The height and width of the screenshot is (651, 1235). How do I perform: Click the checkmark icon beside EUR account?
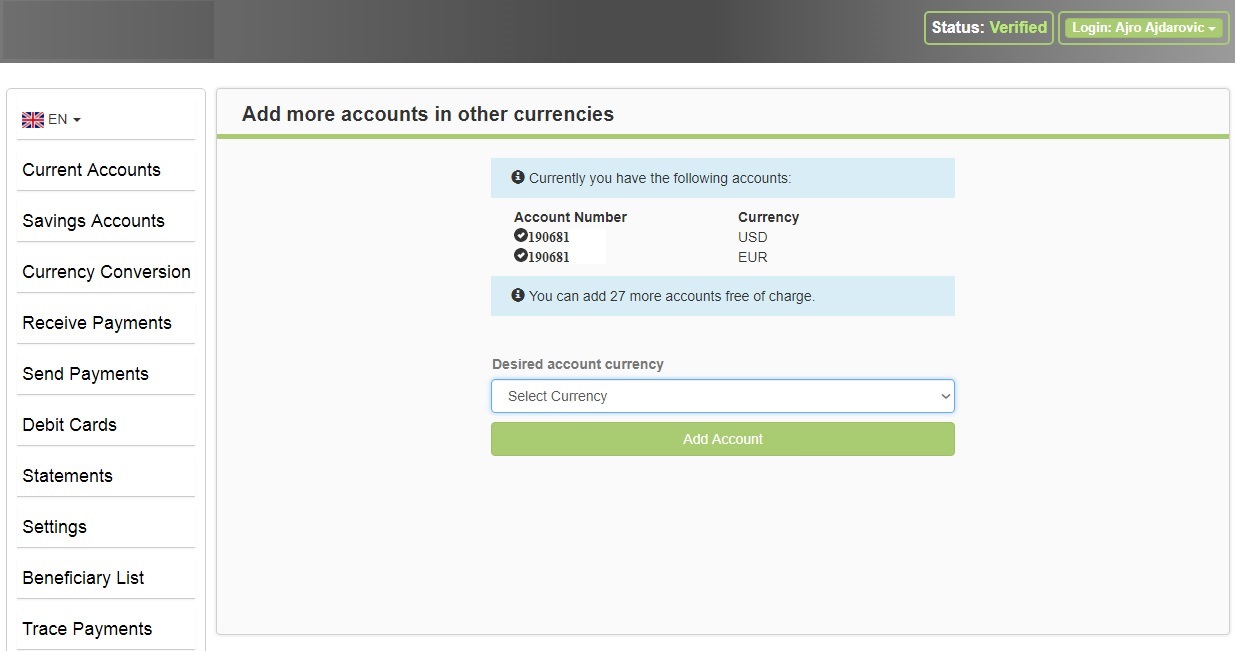520,256
